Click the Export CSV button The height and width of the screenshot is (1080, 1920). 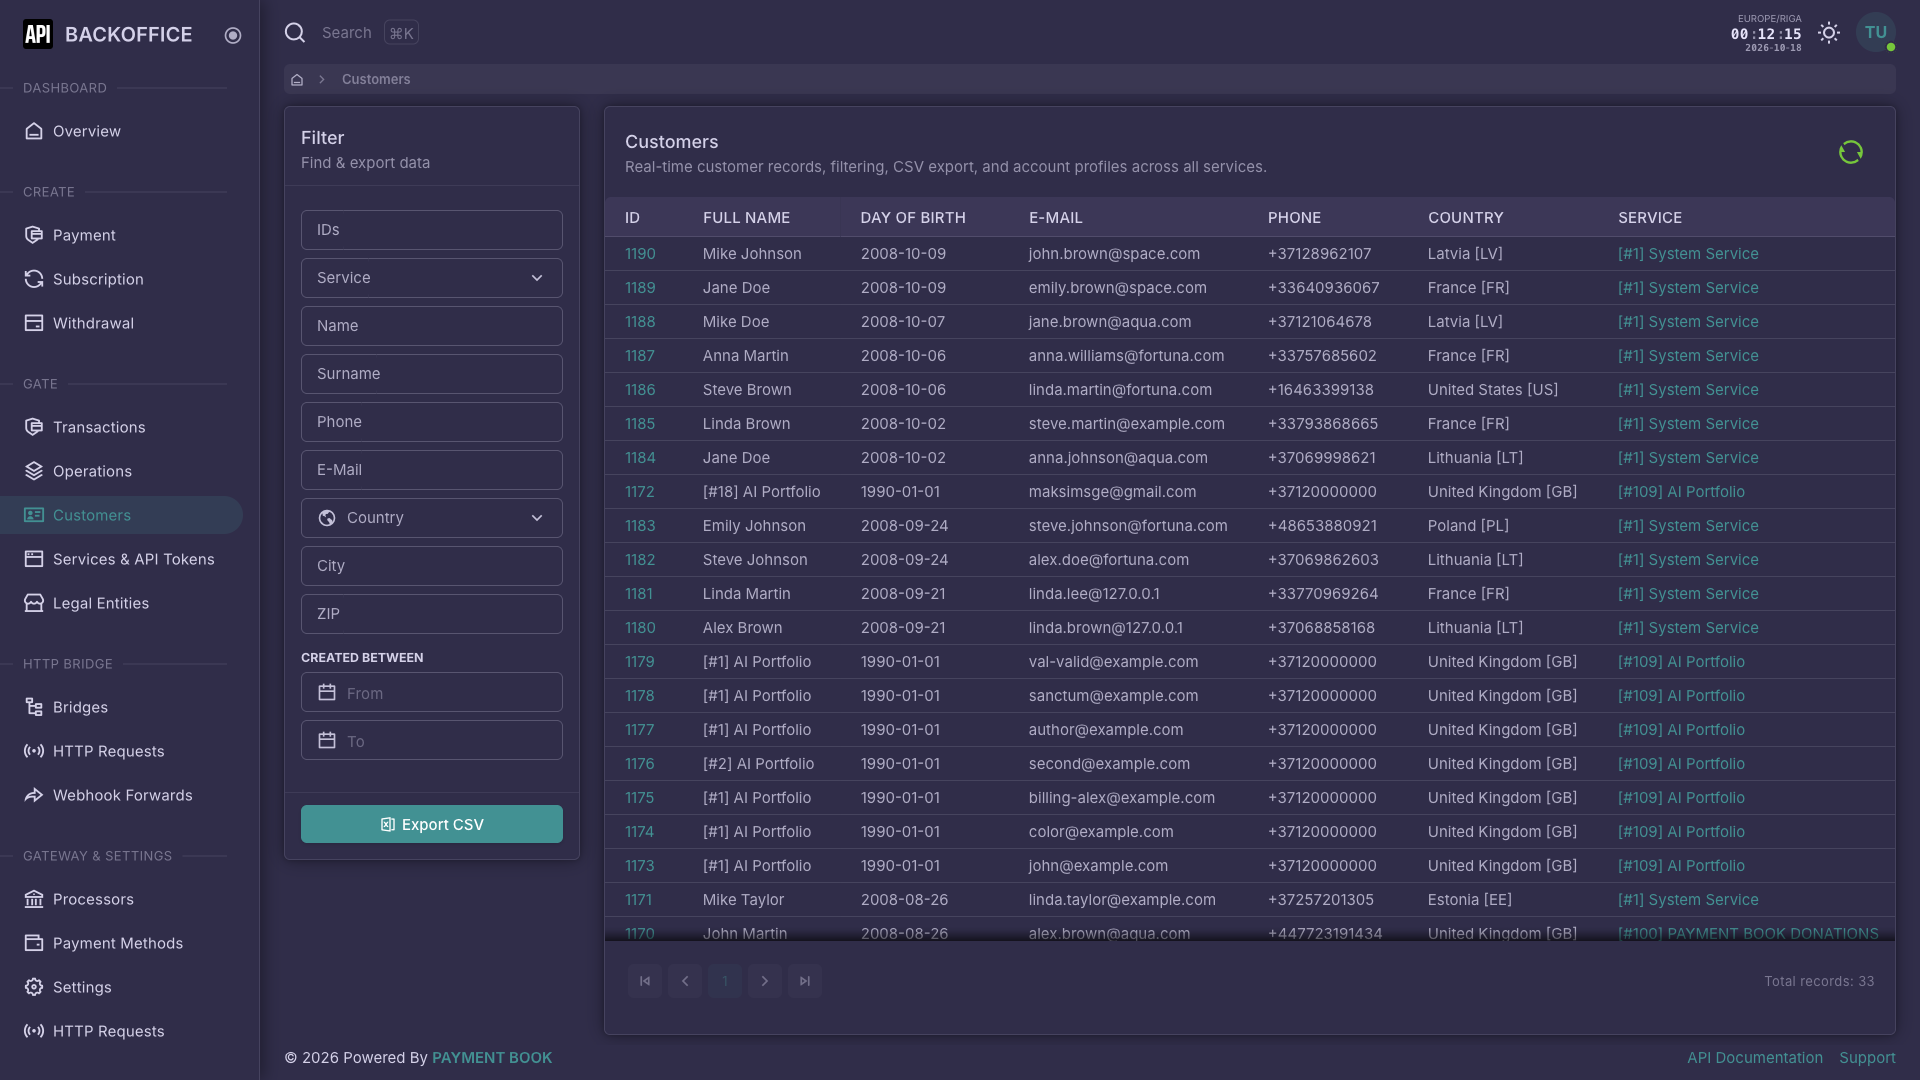tap(432, 824)
